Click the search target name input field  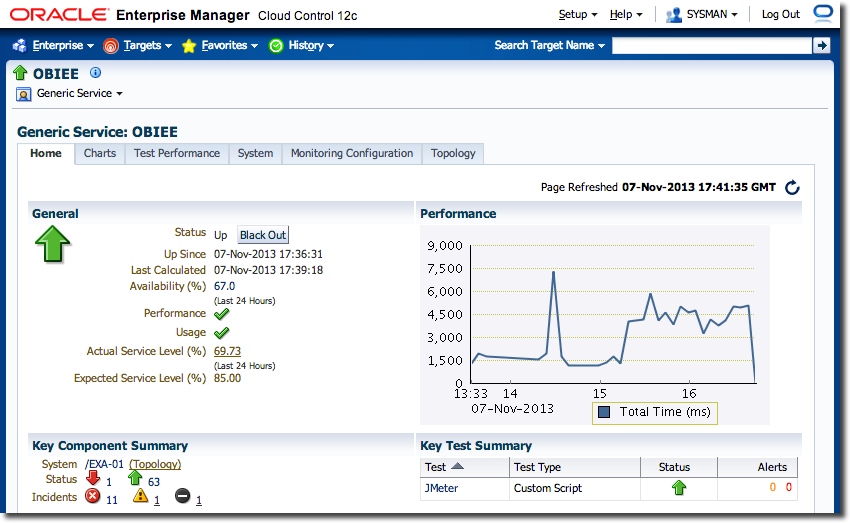click(711, 45)
